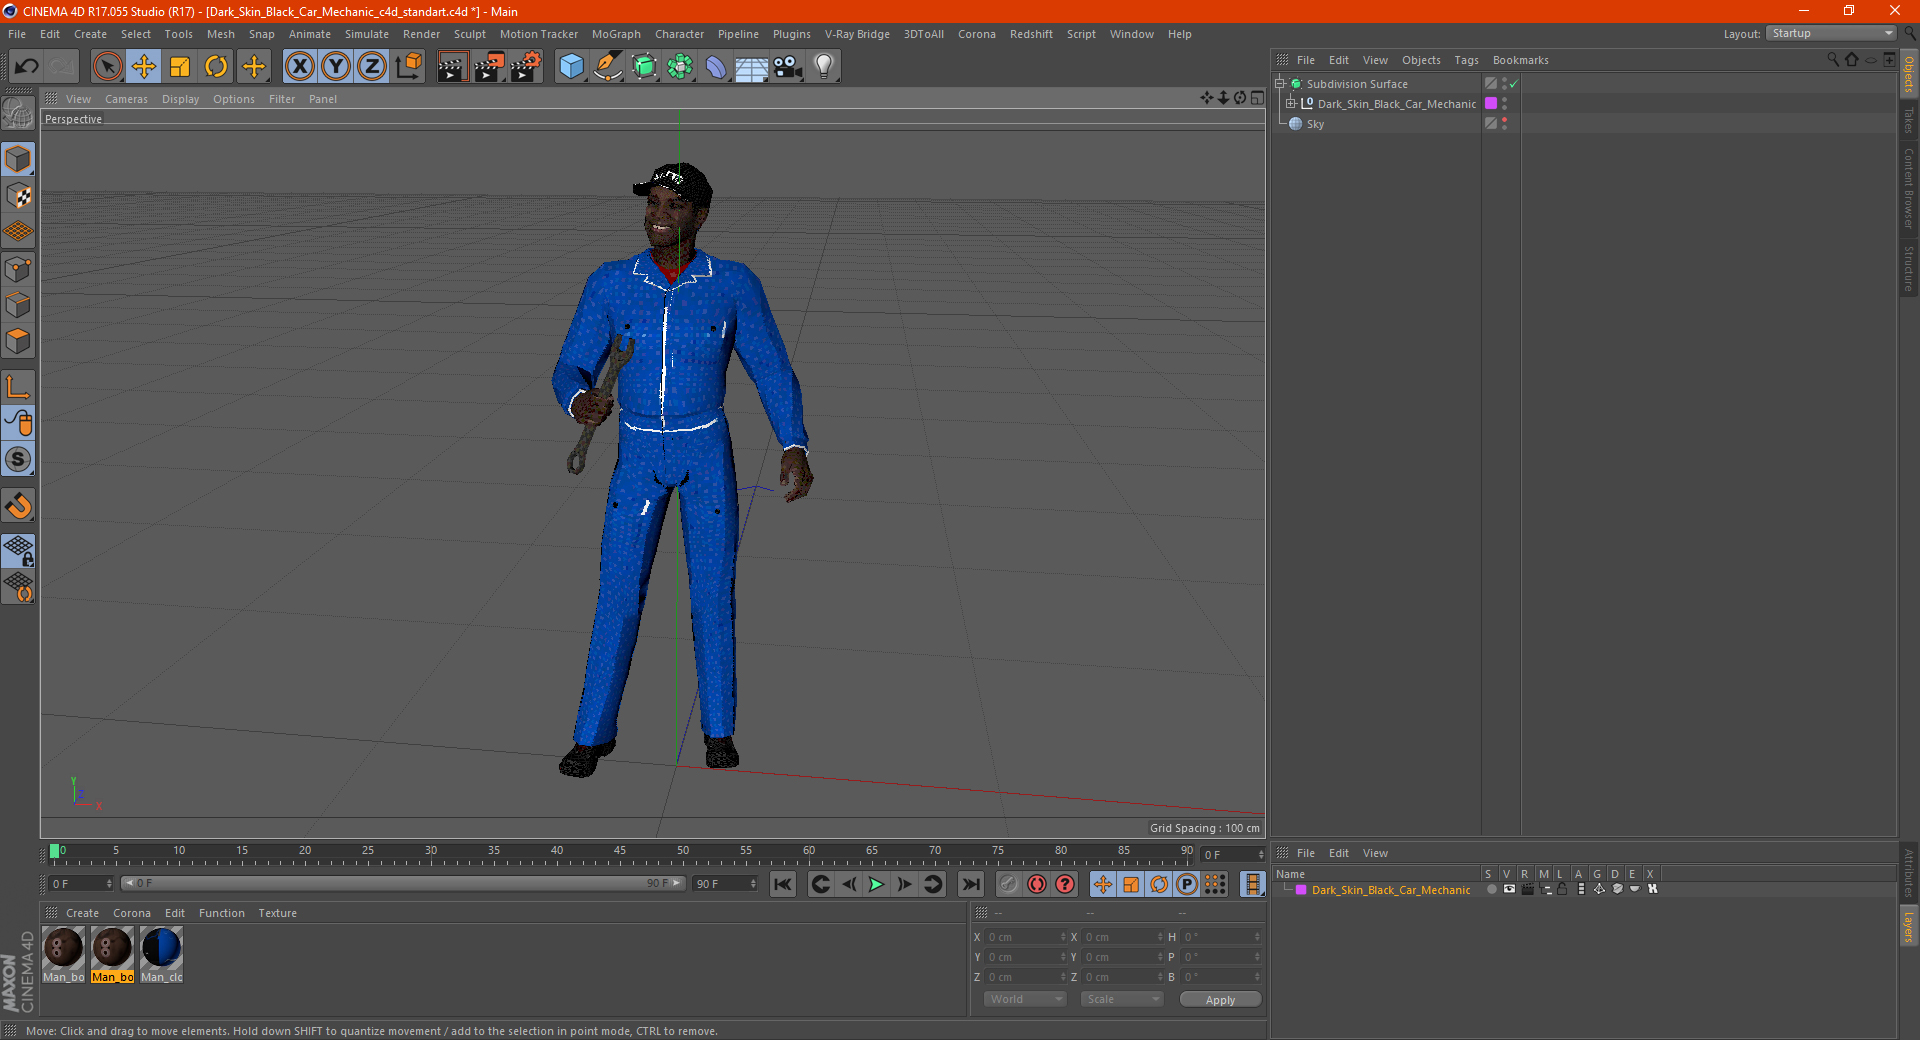Click the Apply button
Screen dimensions: 1920x1040
[1220, 1000]
